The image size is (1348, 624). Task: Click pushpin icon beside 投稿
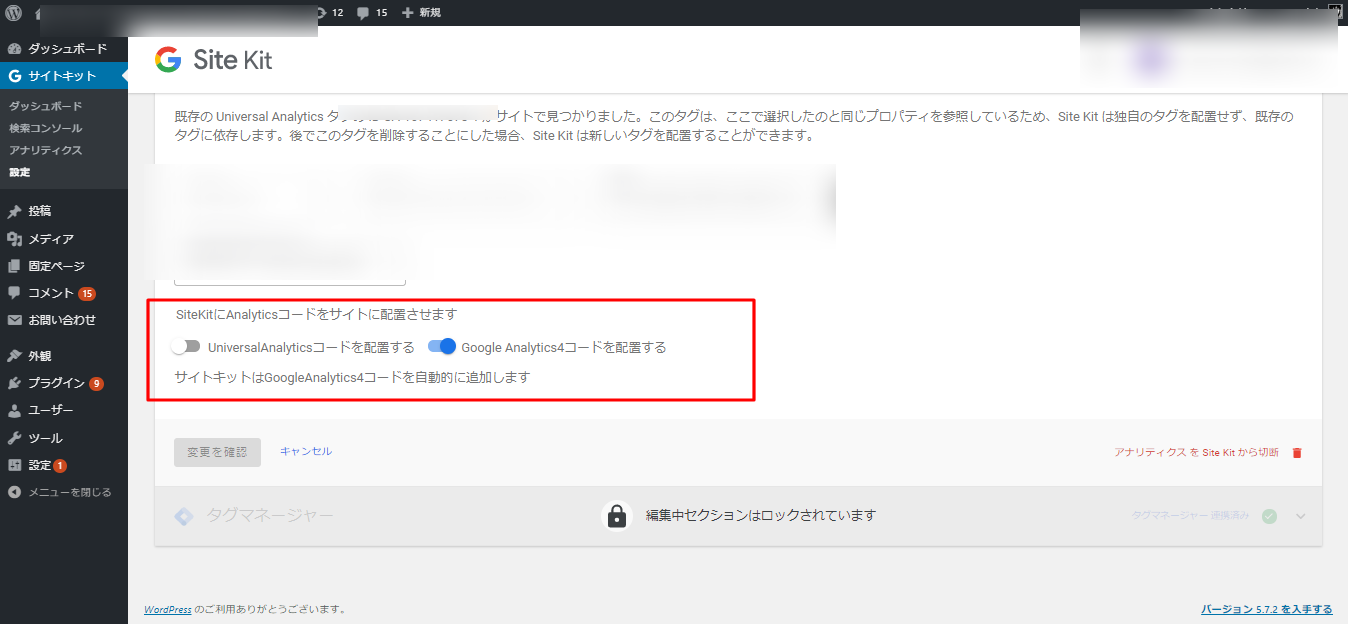click(x=14, y=212)
